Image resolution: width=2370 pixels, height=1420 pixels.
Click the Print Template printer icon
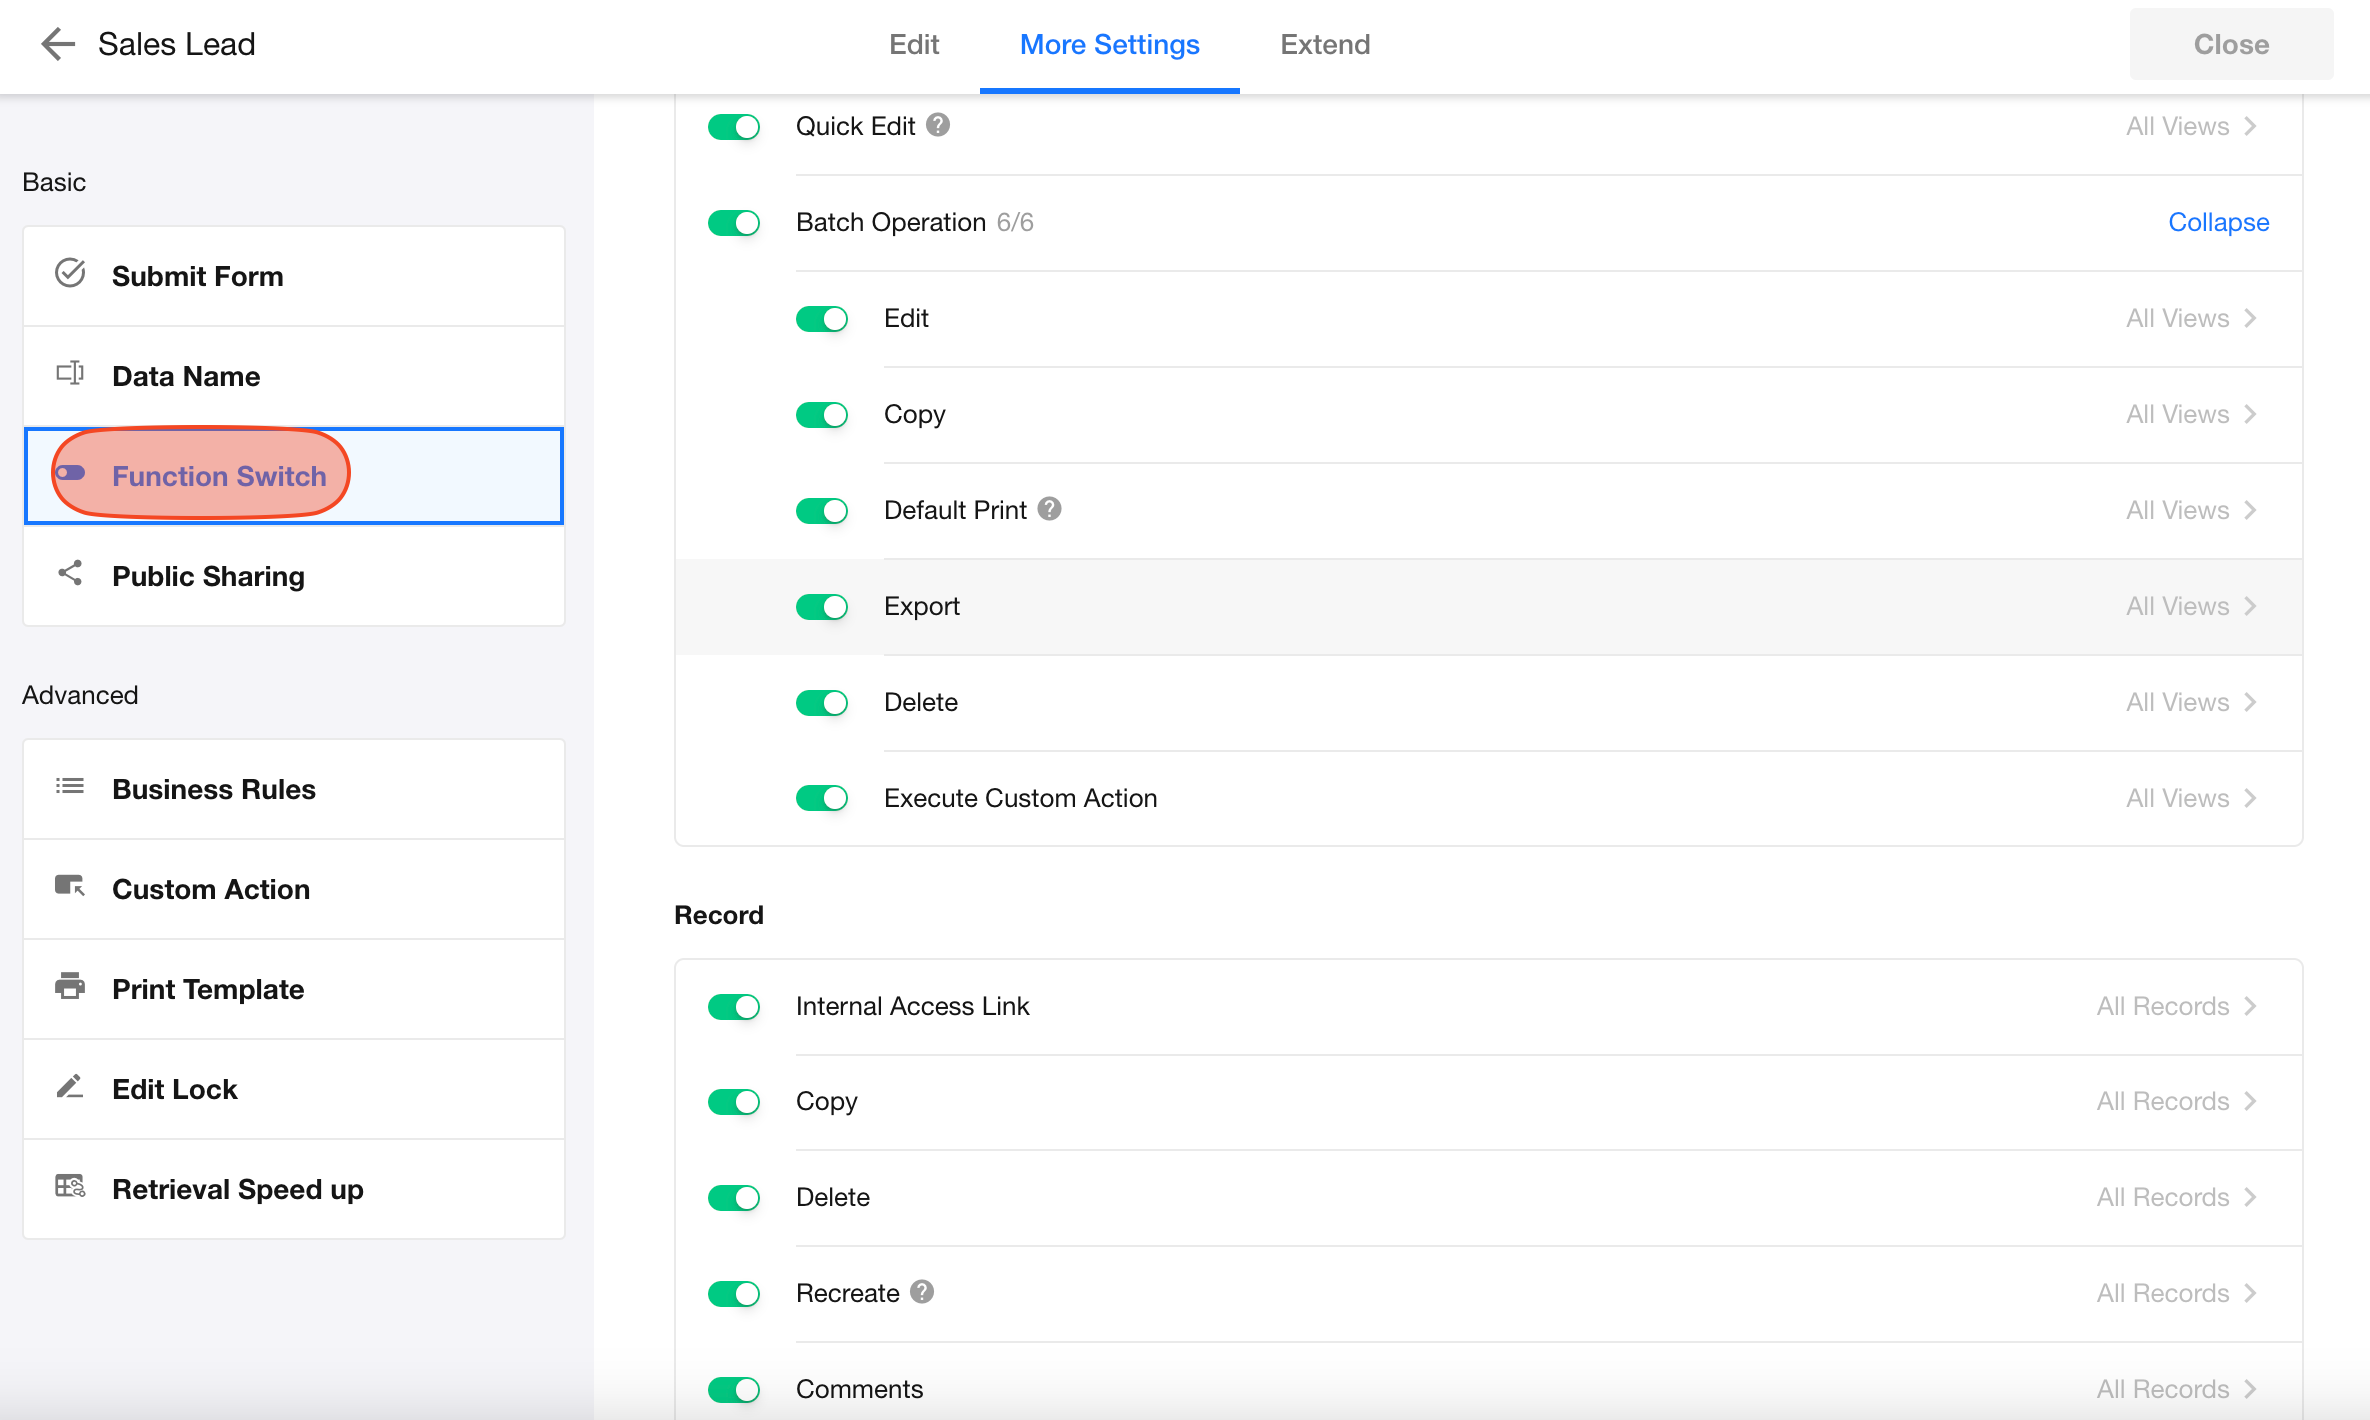pos(70,986)
